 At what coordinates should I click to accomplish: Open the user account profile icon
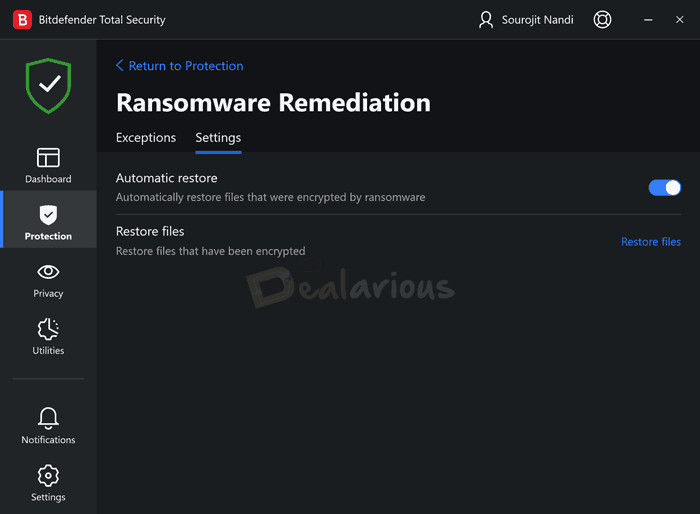coord(486,20)
